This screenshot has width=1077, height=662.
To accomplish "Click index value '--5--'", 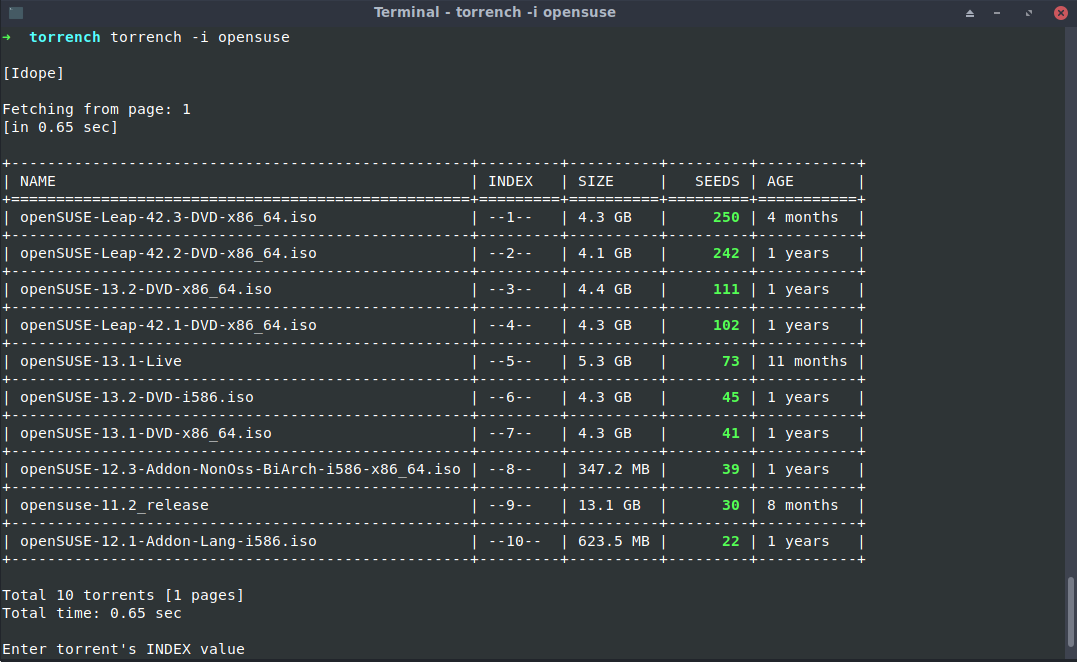I will click(510, 361).
